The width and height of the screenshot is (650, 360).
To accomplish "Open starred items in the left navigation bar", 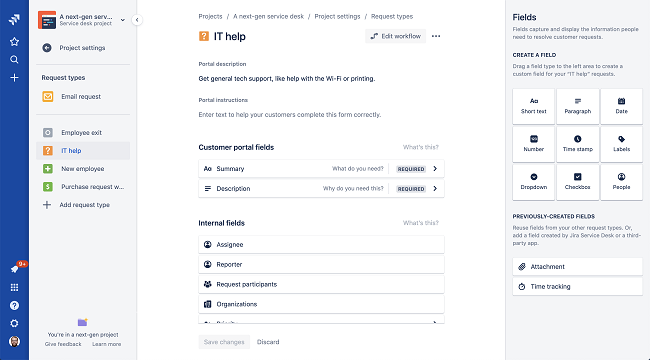I will pyautogui.click(x=14, y=41).
